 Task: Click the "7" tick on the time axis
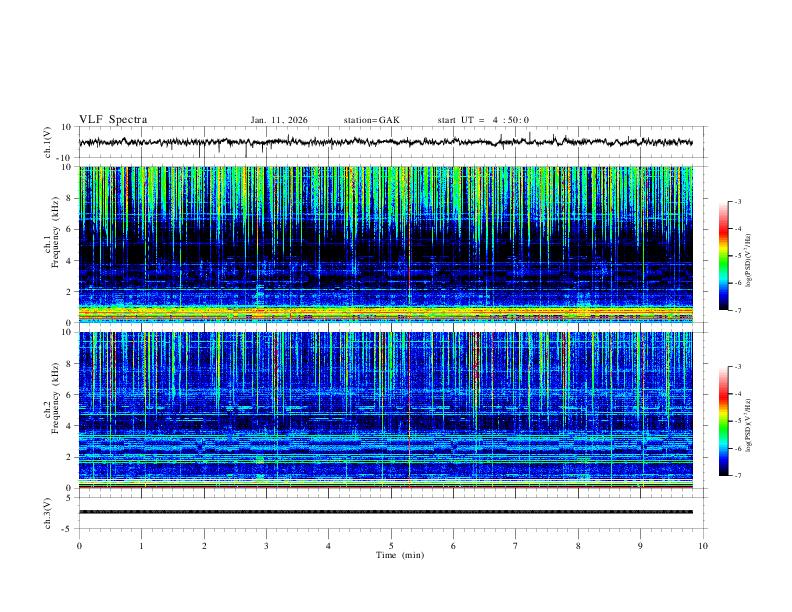tap(516, 546)
